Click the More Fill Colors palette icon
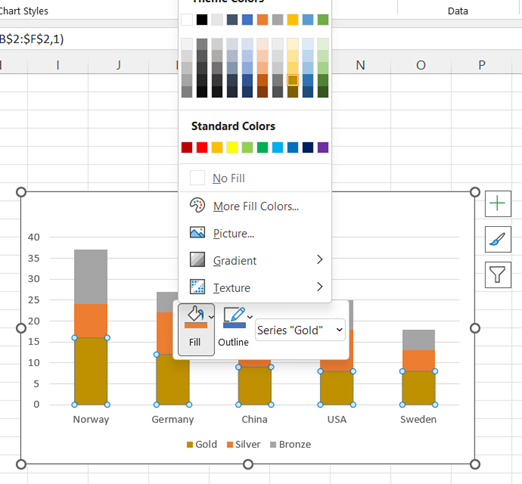Screen dimensions: 522x484 197,205
